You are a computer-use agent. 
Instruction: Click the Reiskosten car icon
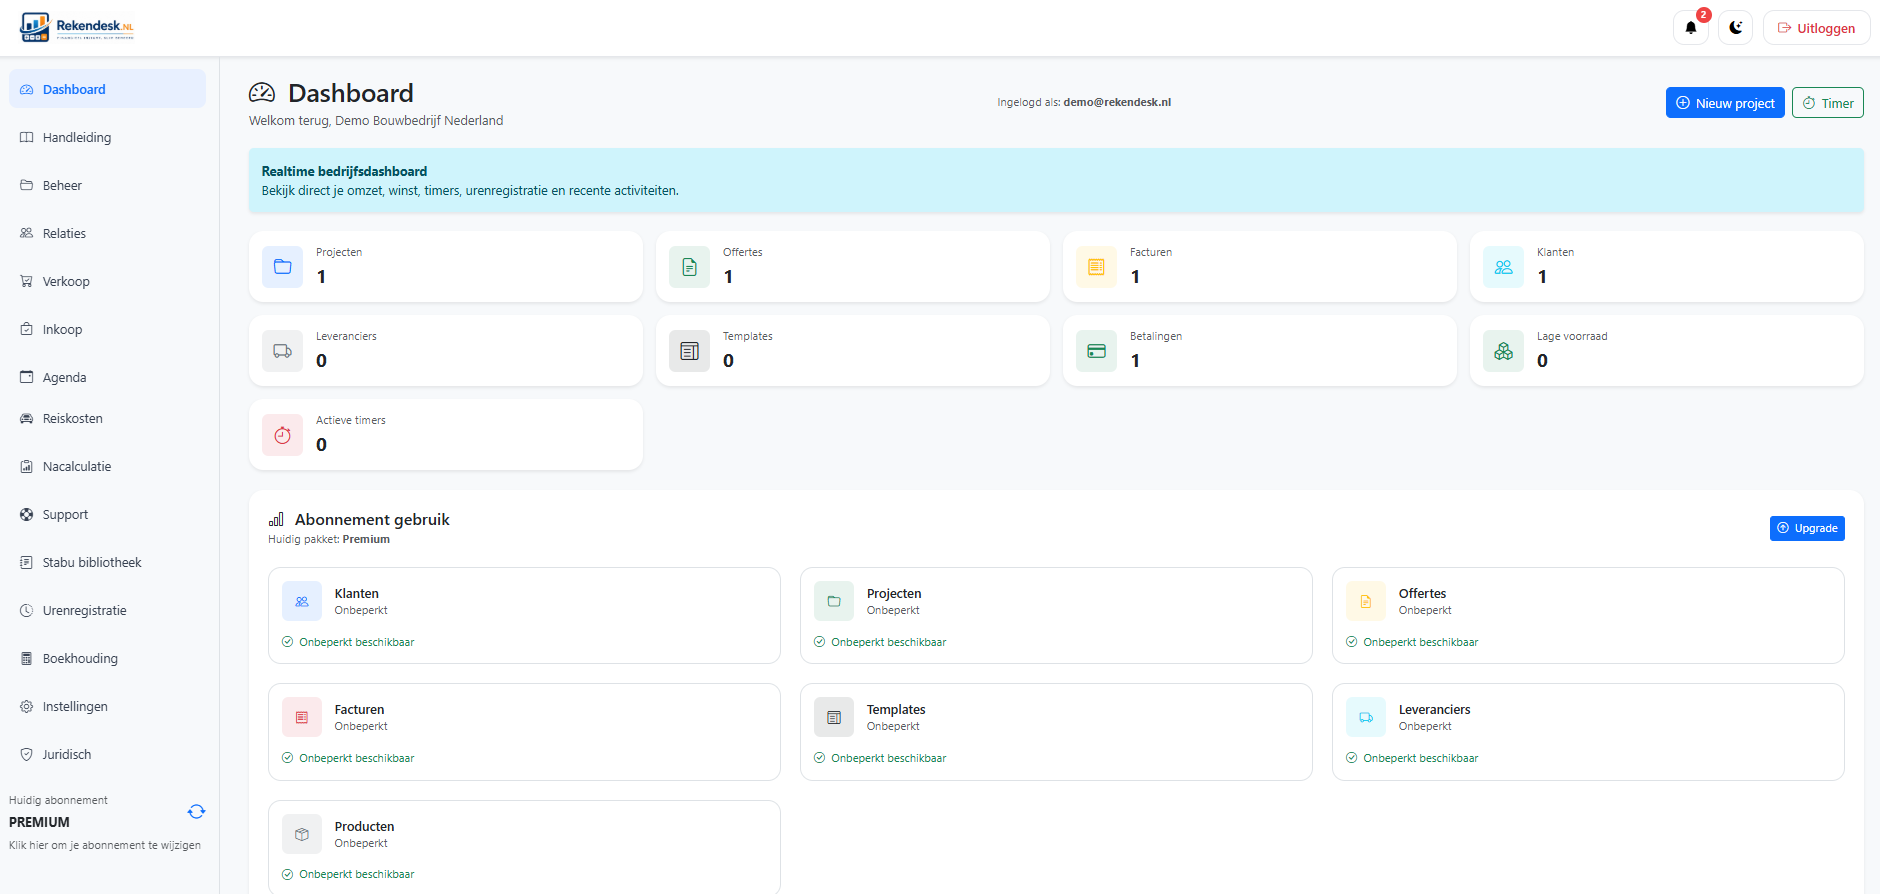click(26, 418)
